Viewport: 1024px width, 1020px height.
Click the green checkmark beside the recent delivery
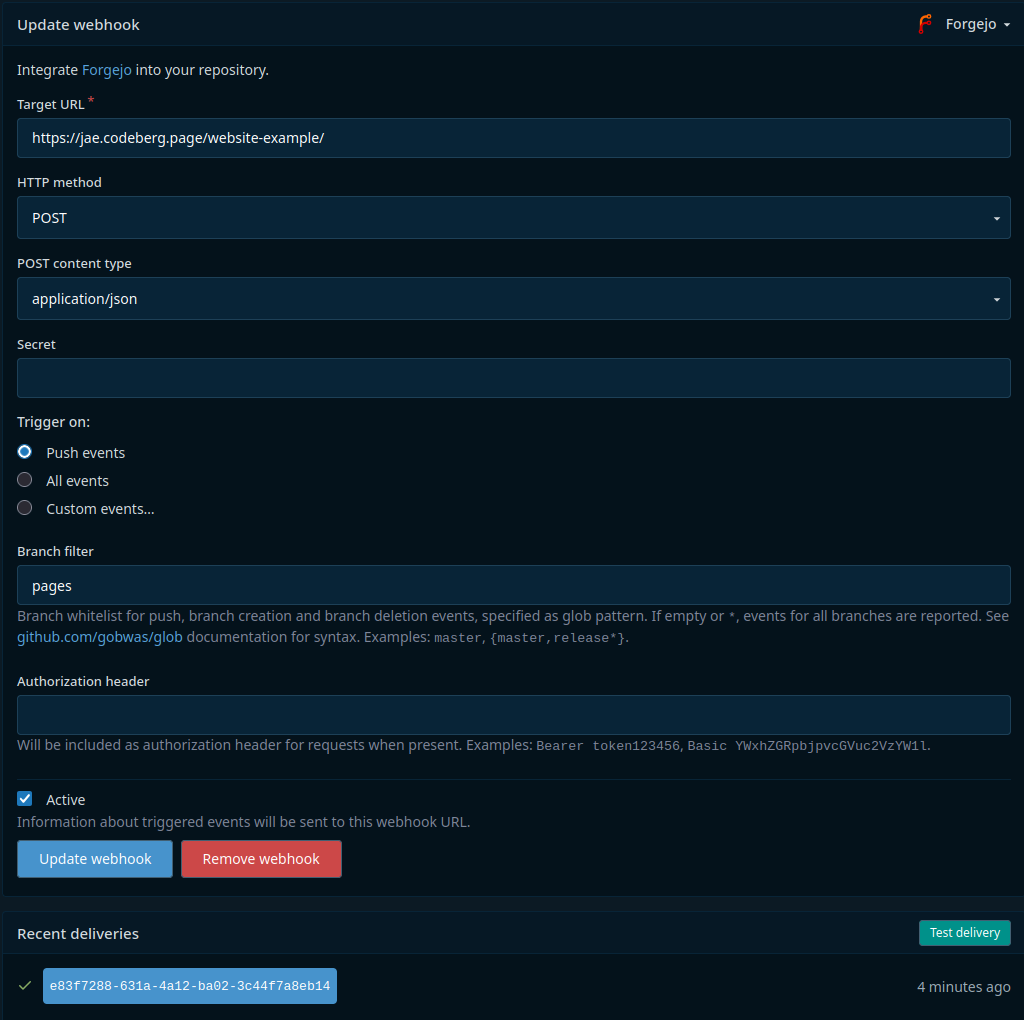(22, 985)
